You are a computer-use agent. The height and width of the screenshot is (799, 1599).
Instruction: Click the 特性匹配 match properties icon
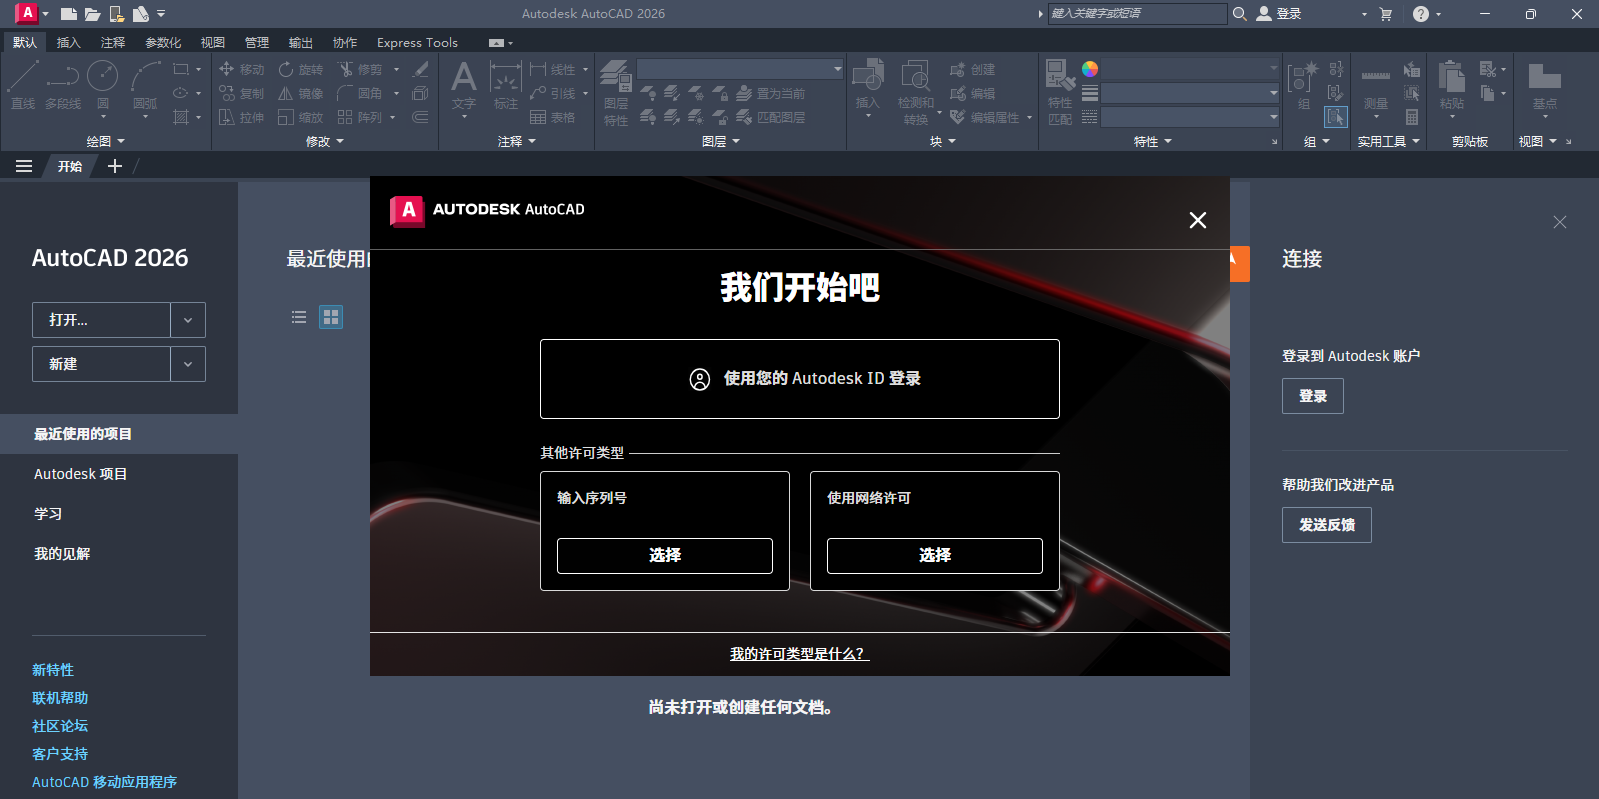point(1060,93)
